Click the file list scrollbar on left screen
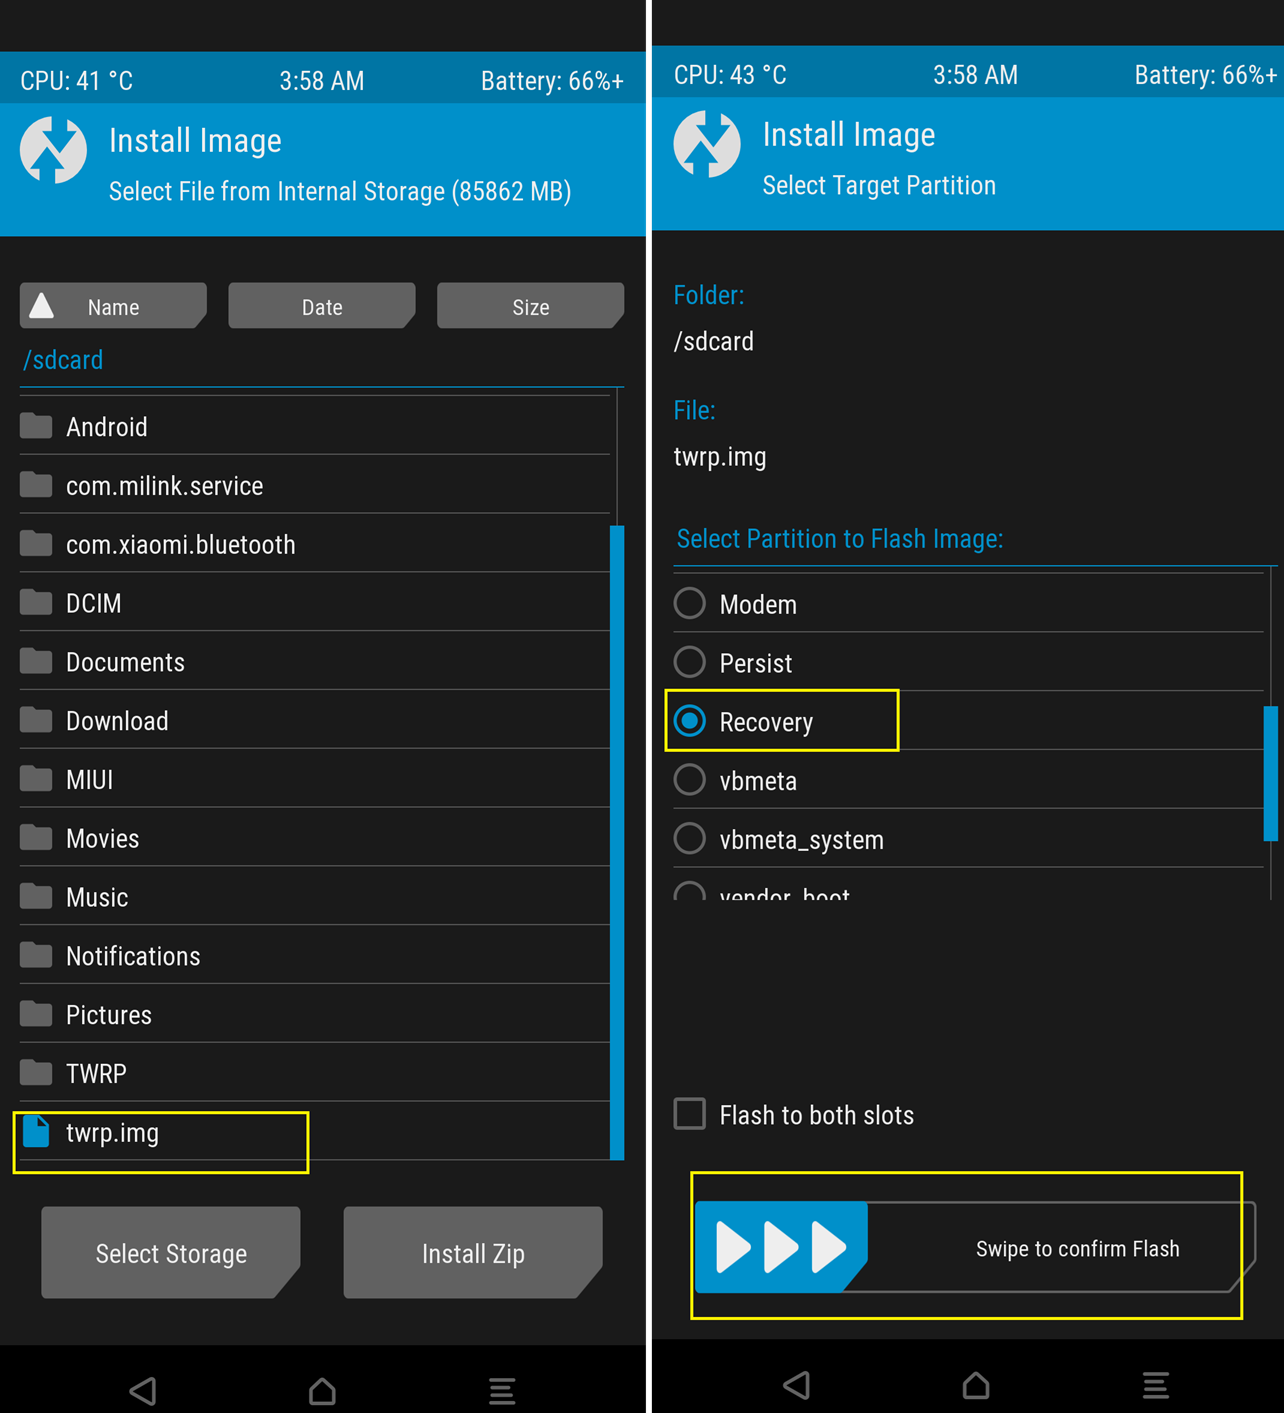1284x1413 pixels. point(617,842)
